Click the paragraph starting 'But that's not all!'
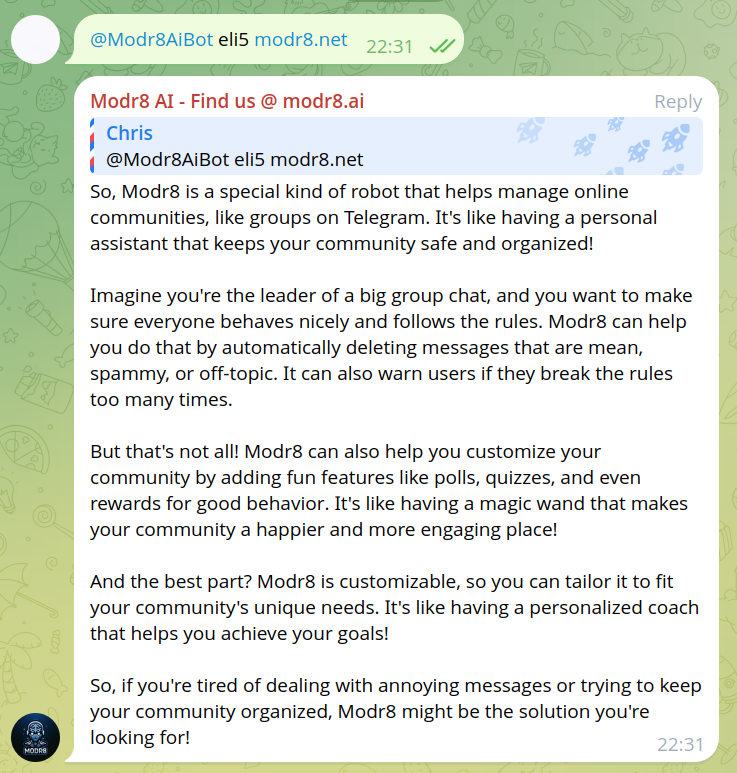The height and width of the screenshot is (773, 737). (388, 490)
